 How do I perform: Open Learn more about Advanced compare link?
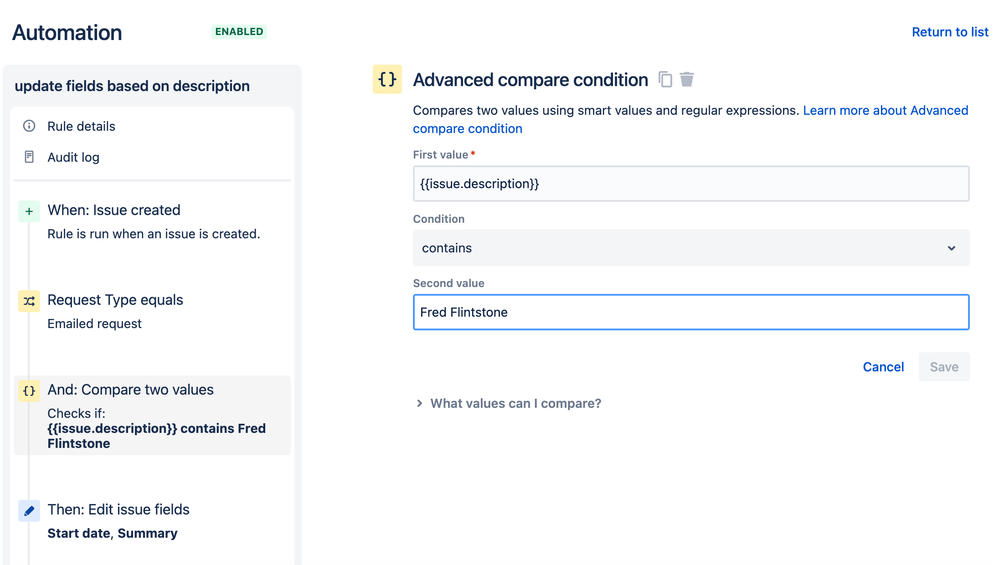click(x=885, y=110)
